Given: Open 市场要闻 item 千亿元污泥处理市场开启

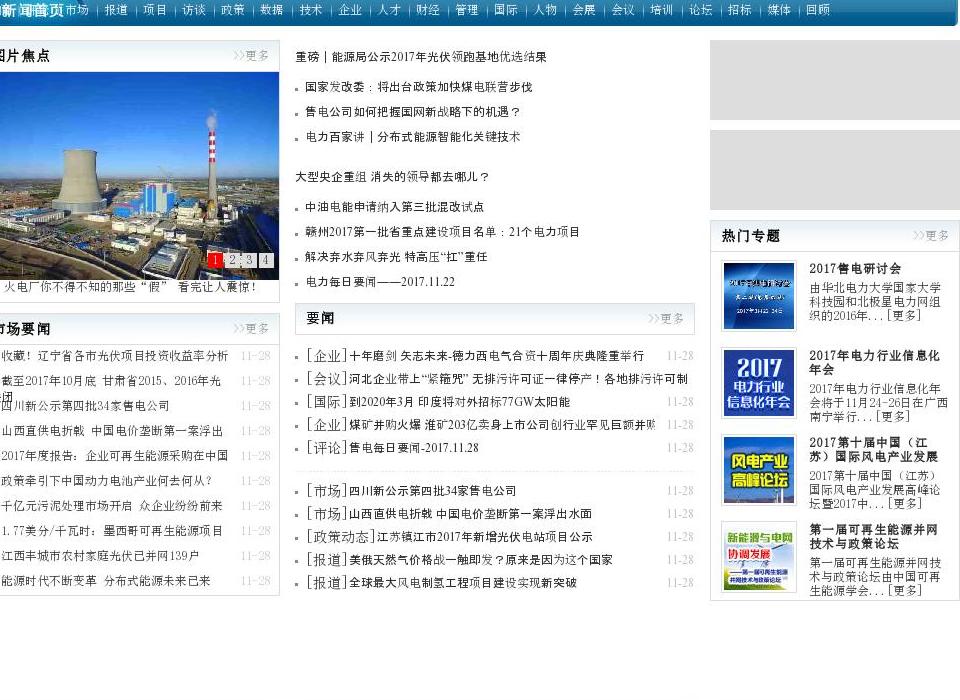Looking at the screenshot, I should tap(112, 506).
